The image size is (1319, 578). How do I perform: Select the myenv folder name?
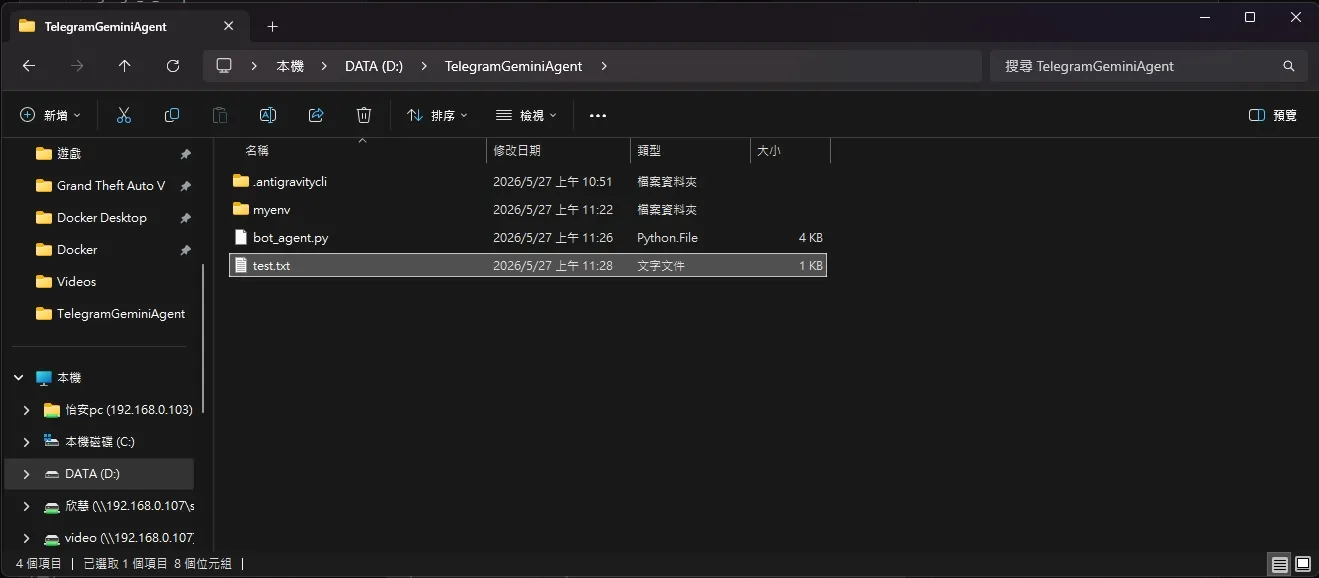click(x=271, y=210)
